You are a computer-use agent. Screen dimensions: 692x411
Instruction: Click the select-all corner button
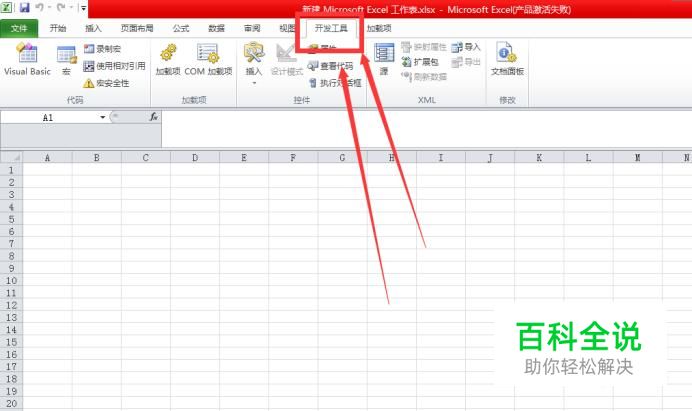[x=11, y=158]
